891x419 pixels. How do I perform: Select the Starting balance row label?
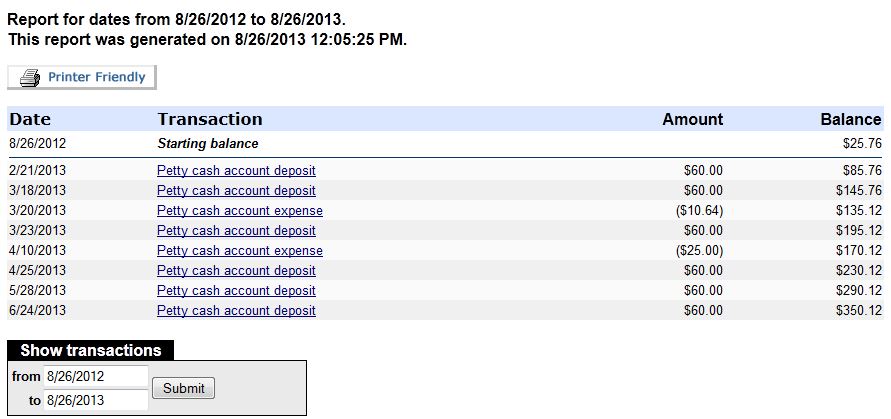tap(207, 144)
